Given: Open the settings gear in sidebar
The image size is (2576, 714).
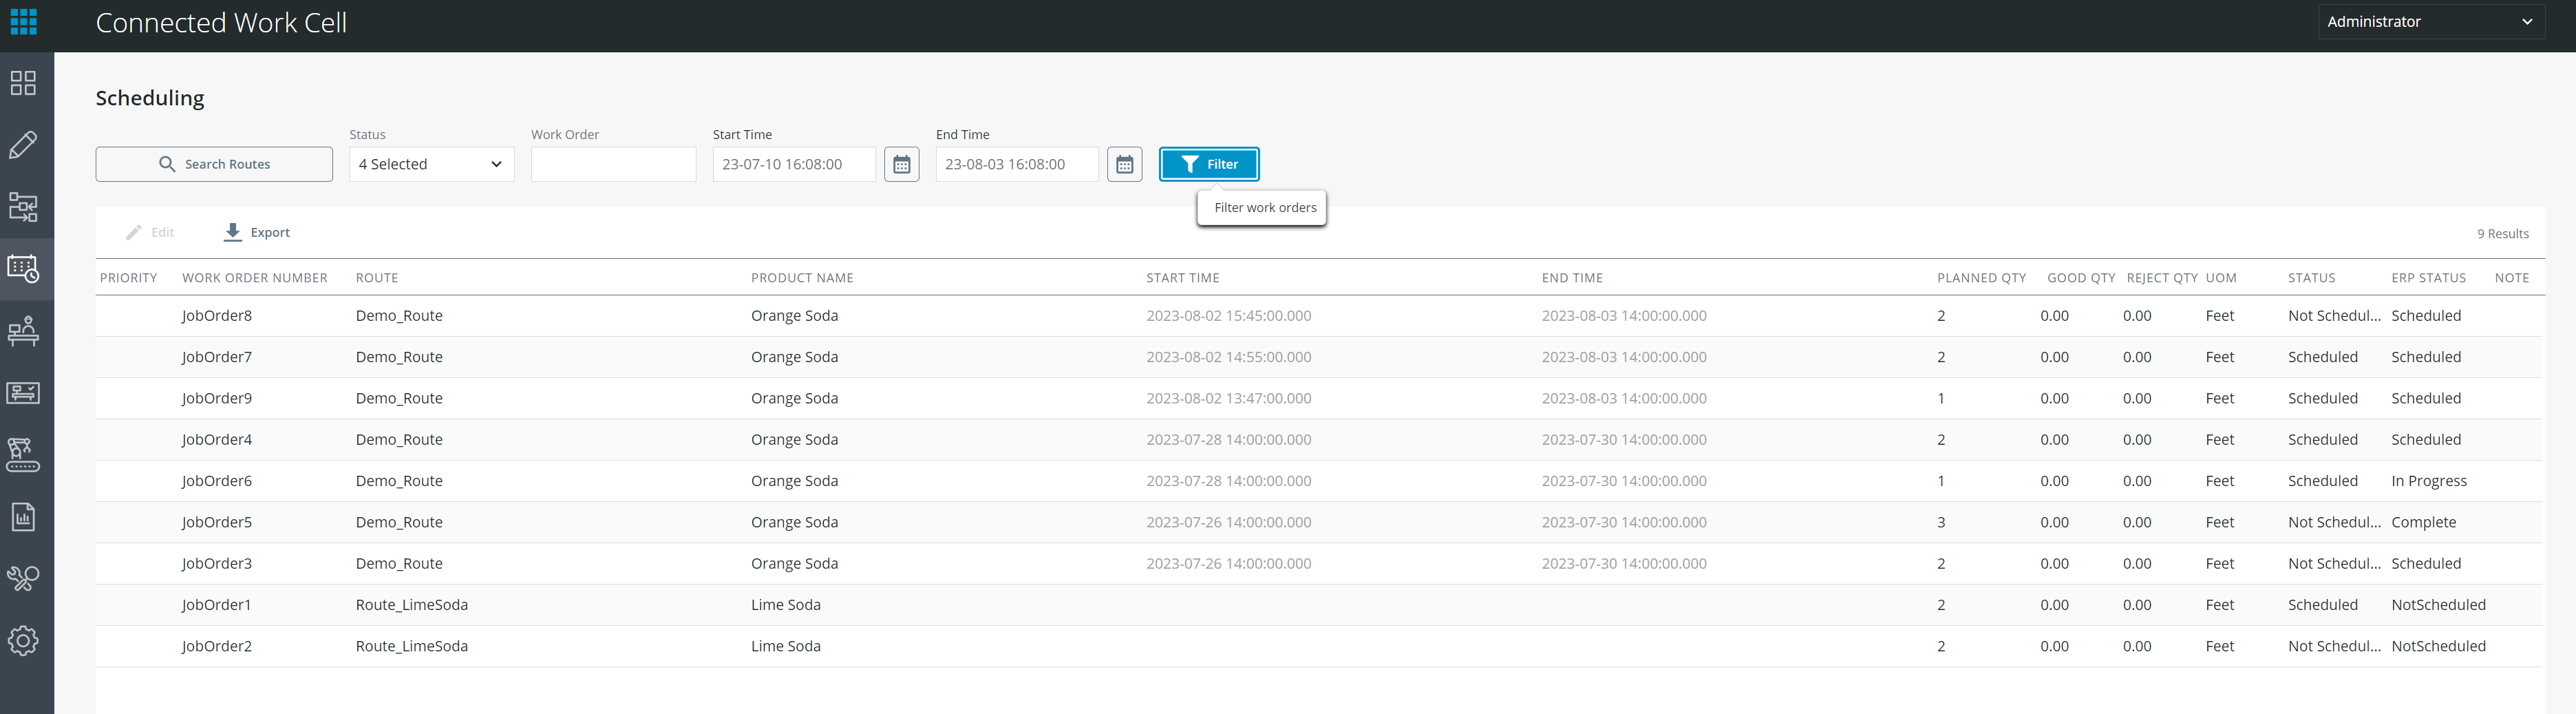Looking at the screenshot, I should pyautogui.click(x=23, y=640).
